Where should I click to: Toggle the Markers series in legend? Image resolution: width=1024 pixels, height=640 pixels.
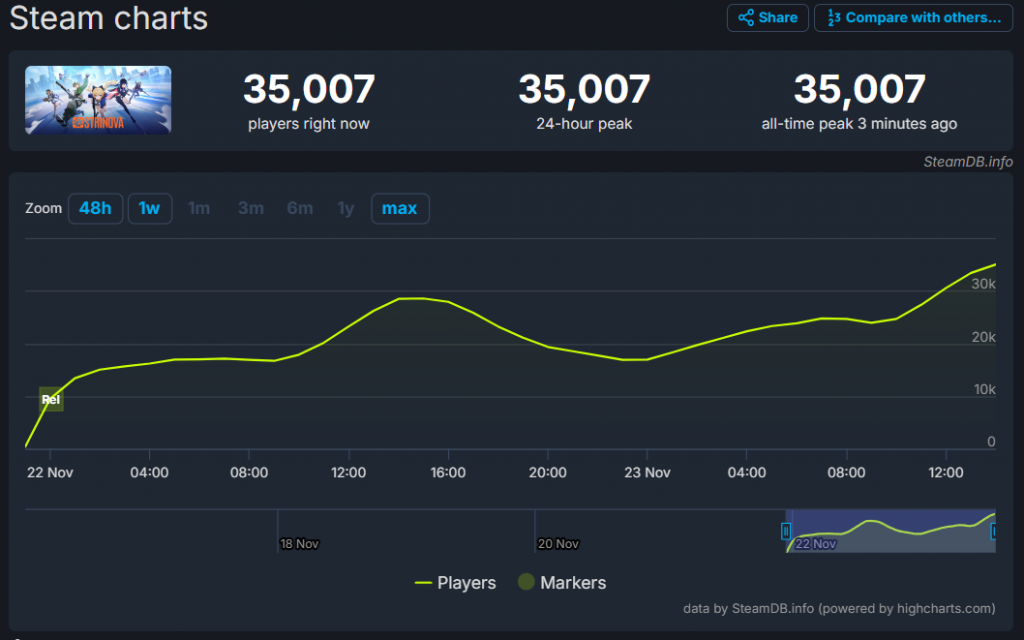tap(562, 583)
